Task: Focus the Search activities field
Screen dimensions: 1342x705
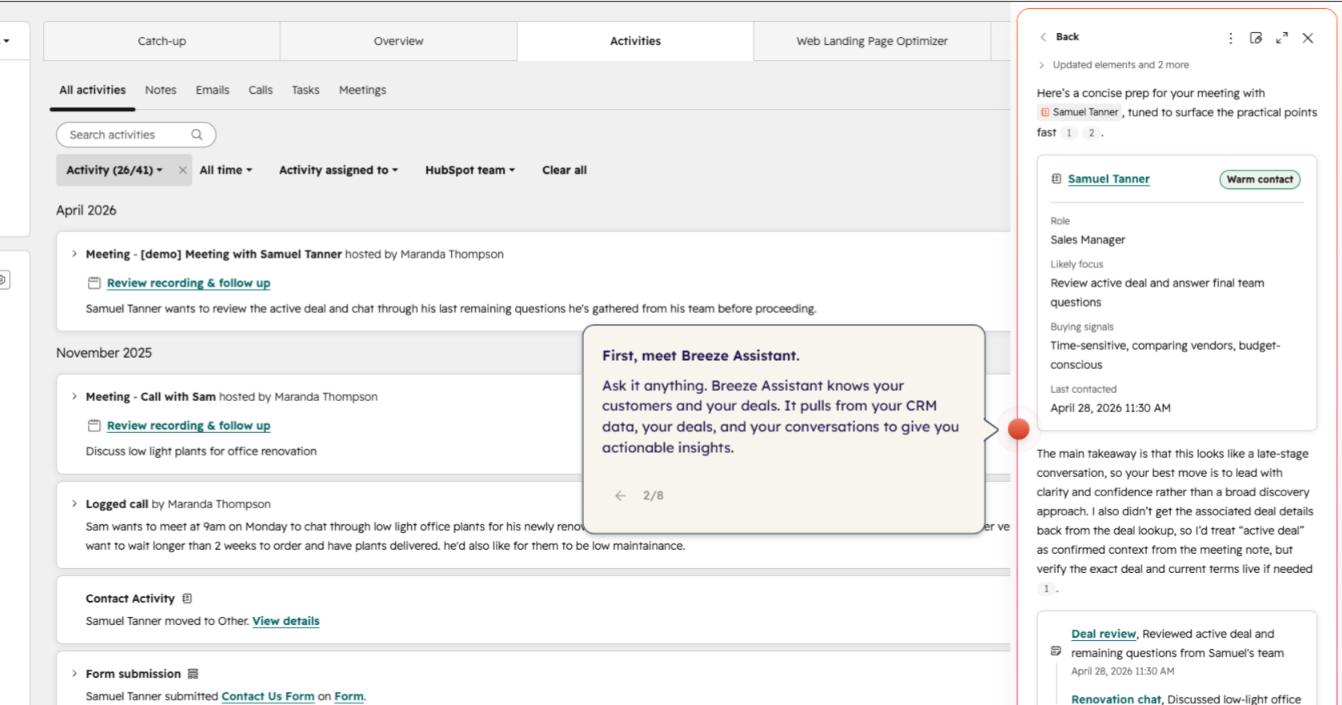Action: click(x=136, y=135)
